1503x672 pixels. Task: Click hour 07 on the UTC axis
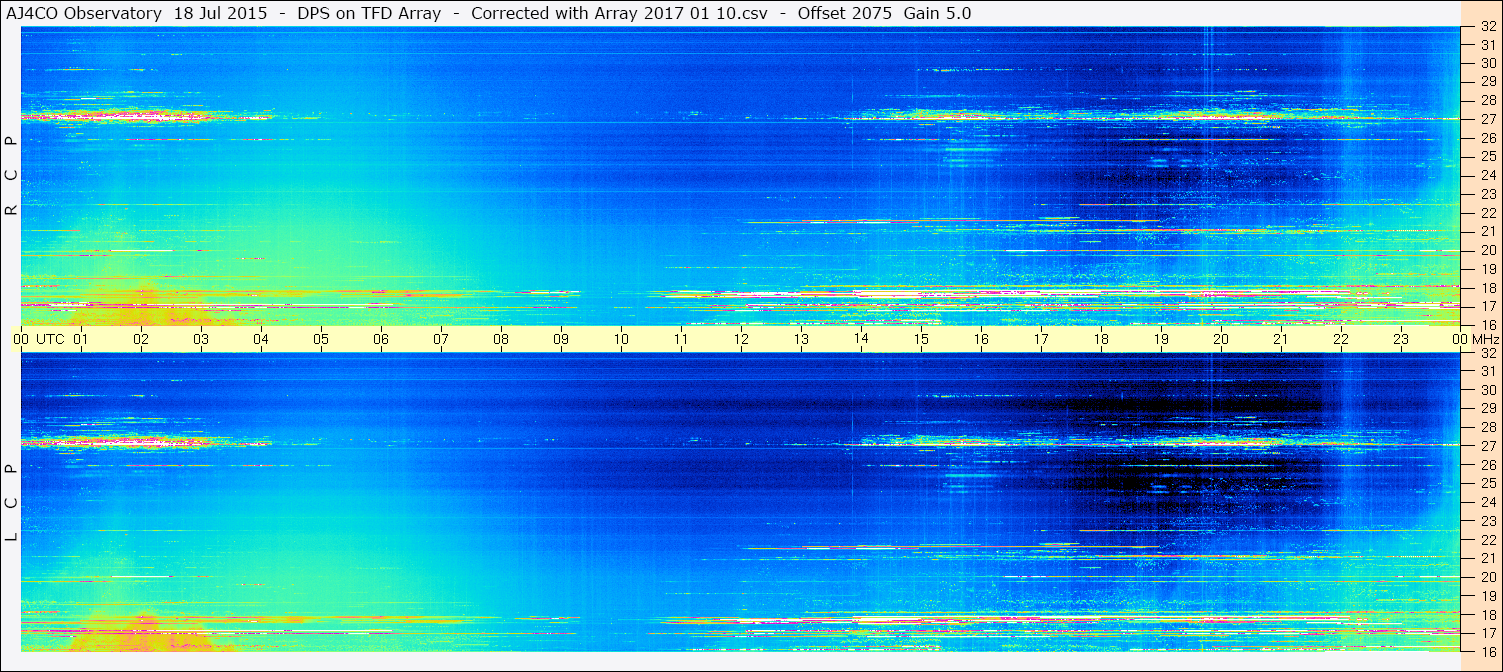(x=441, y=339)
